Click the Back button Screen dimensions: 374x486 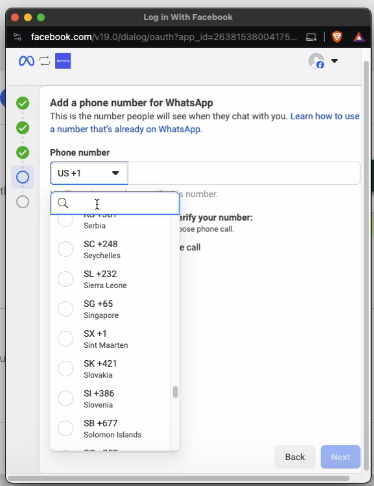pyautogui.click(x=295, y=457)
